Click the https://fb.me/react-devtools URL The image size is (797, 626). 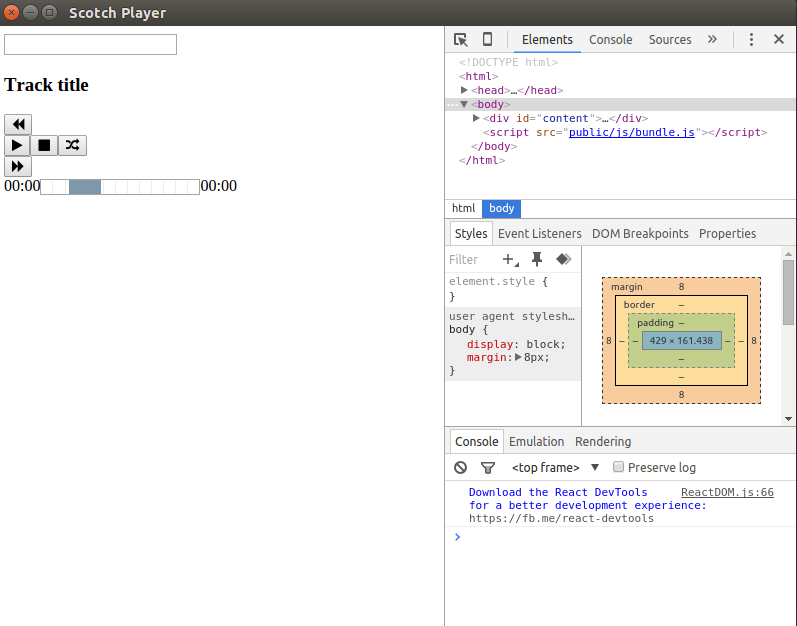(x=561, y=518)
